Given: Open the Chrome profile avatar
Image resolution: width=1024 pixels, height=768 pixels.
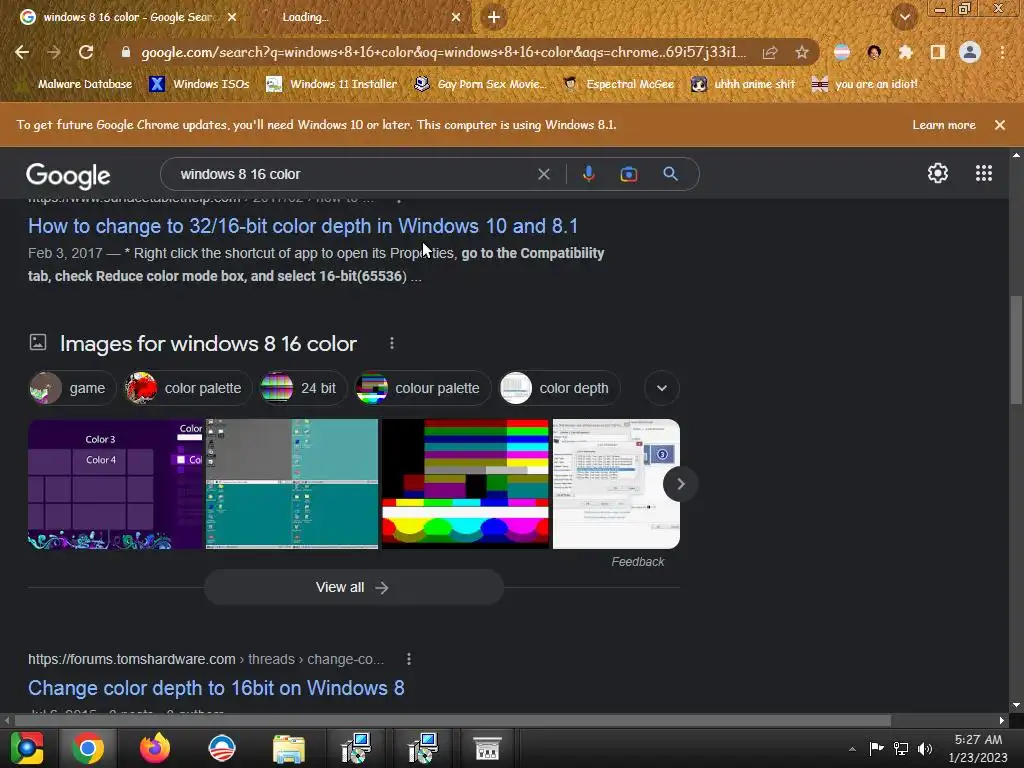Looking at the screenshot, I should click(x=970, y=52).
